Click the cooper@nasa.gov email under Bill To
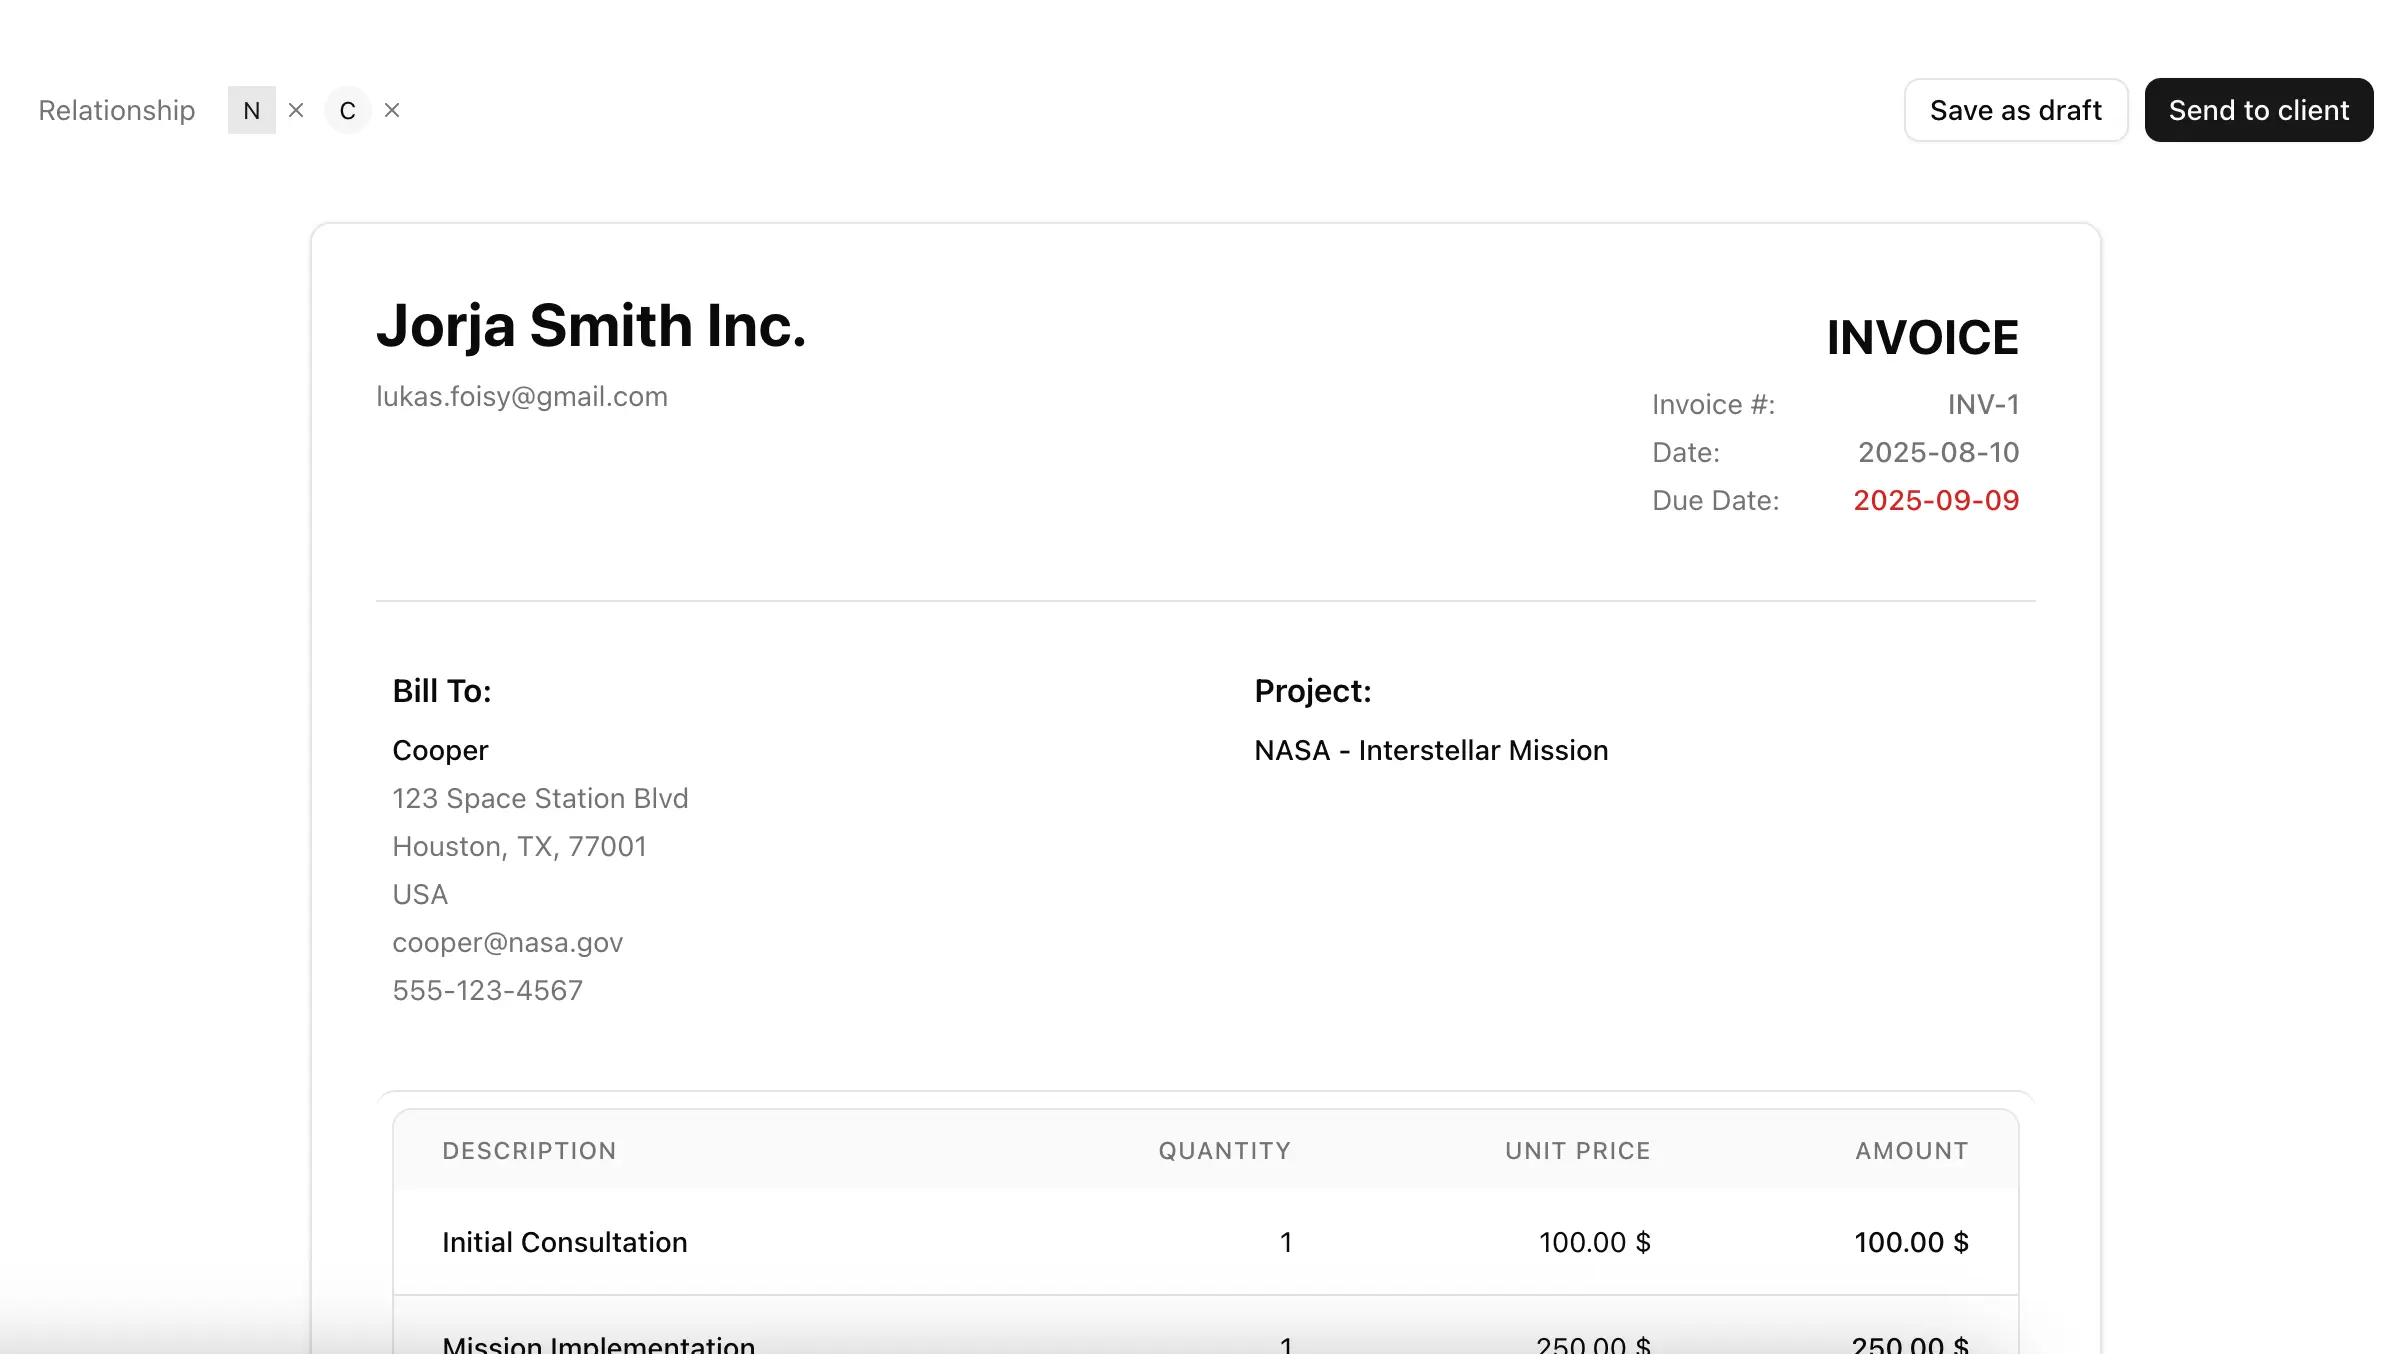The height and width of the screenshot is (1354, 2408). (x=507, y=942)
